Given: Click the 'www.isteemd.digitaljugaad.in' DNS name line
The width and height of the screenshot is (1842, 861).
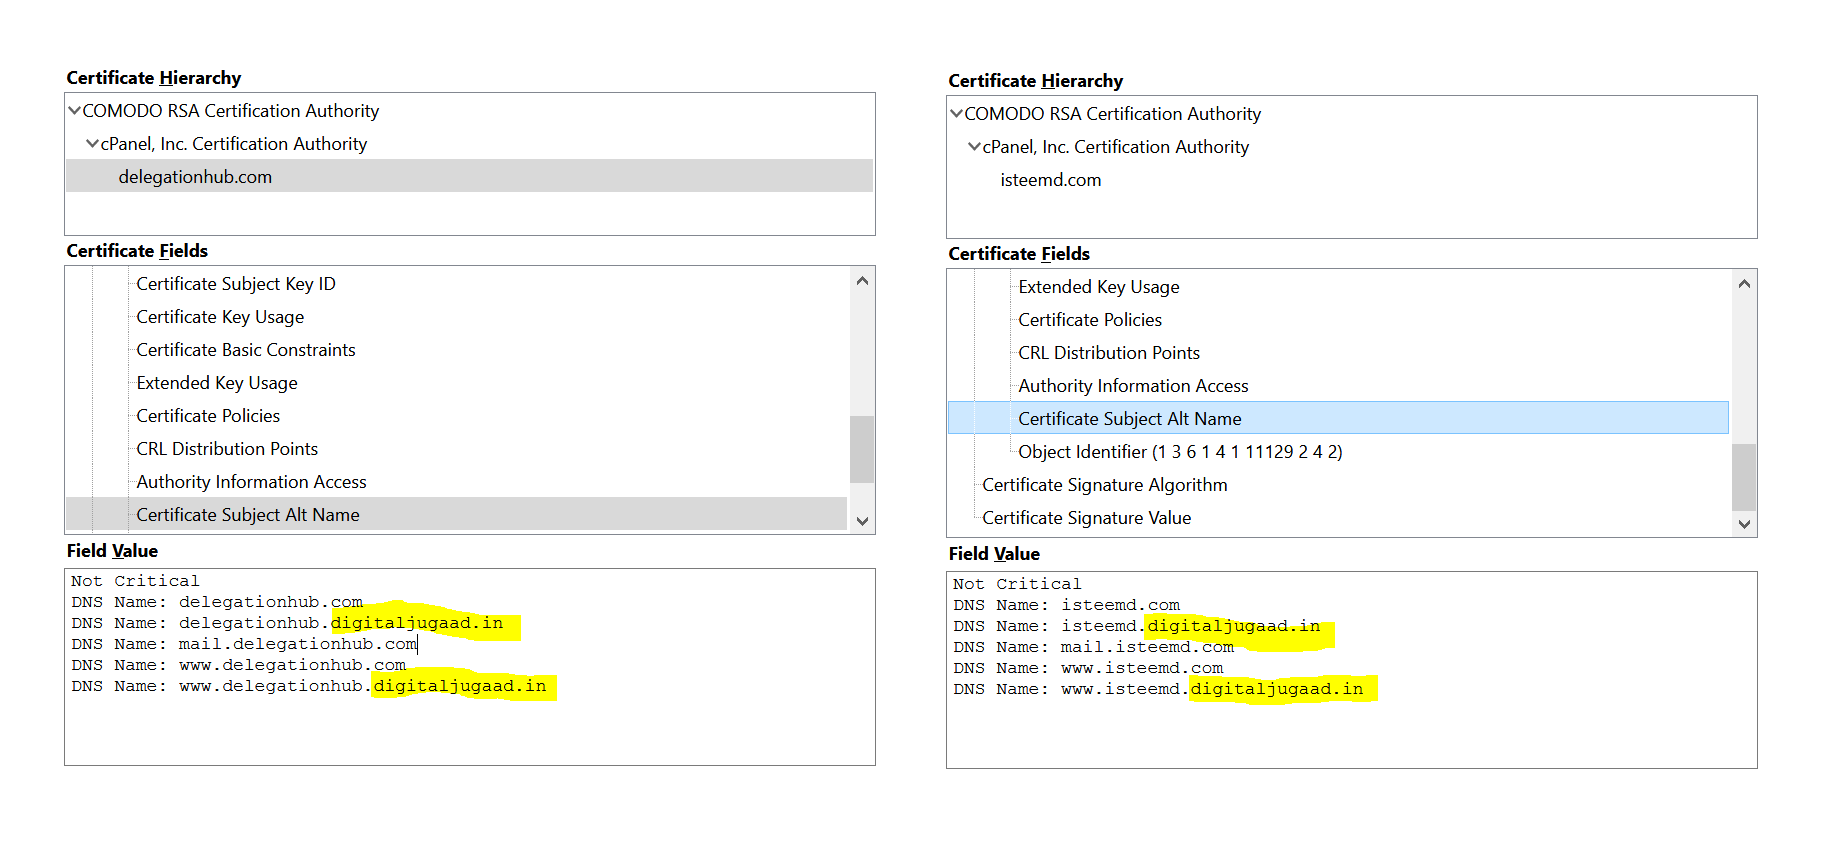Looking at the screenshot, I should point(1158,689).
